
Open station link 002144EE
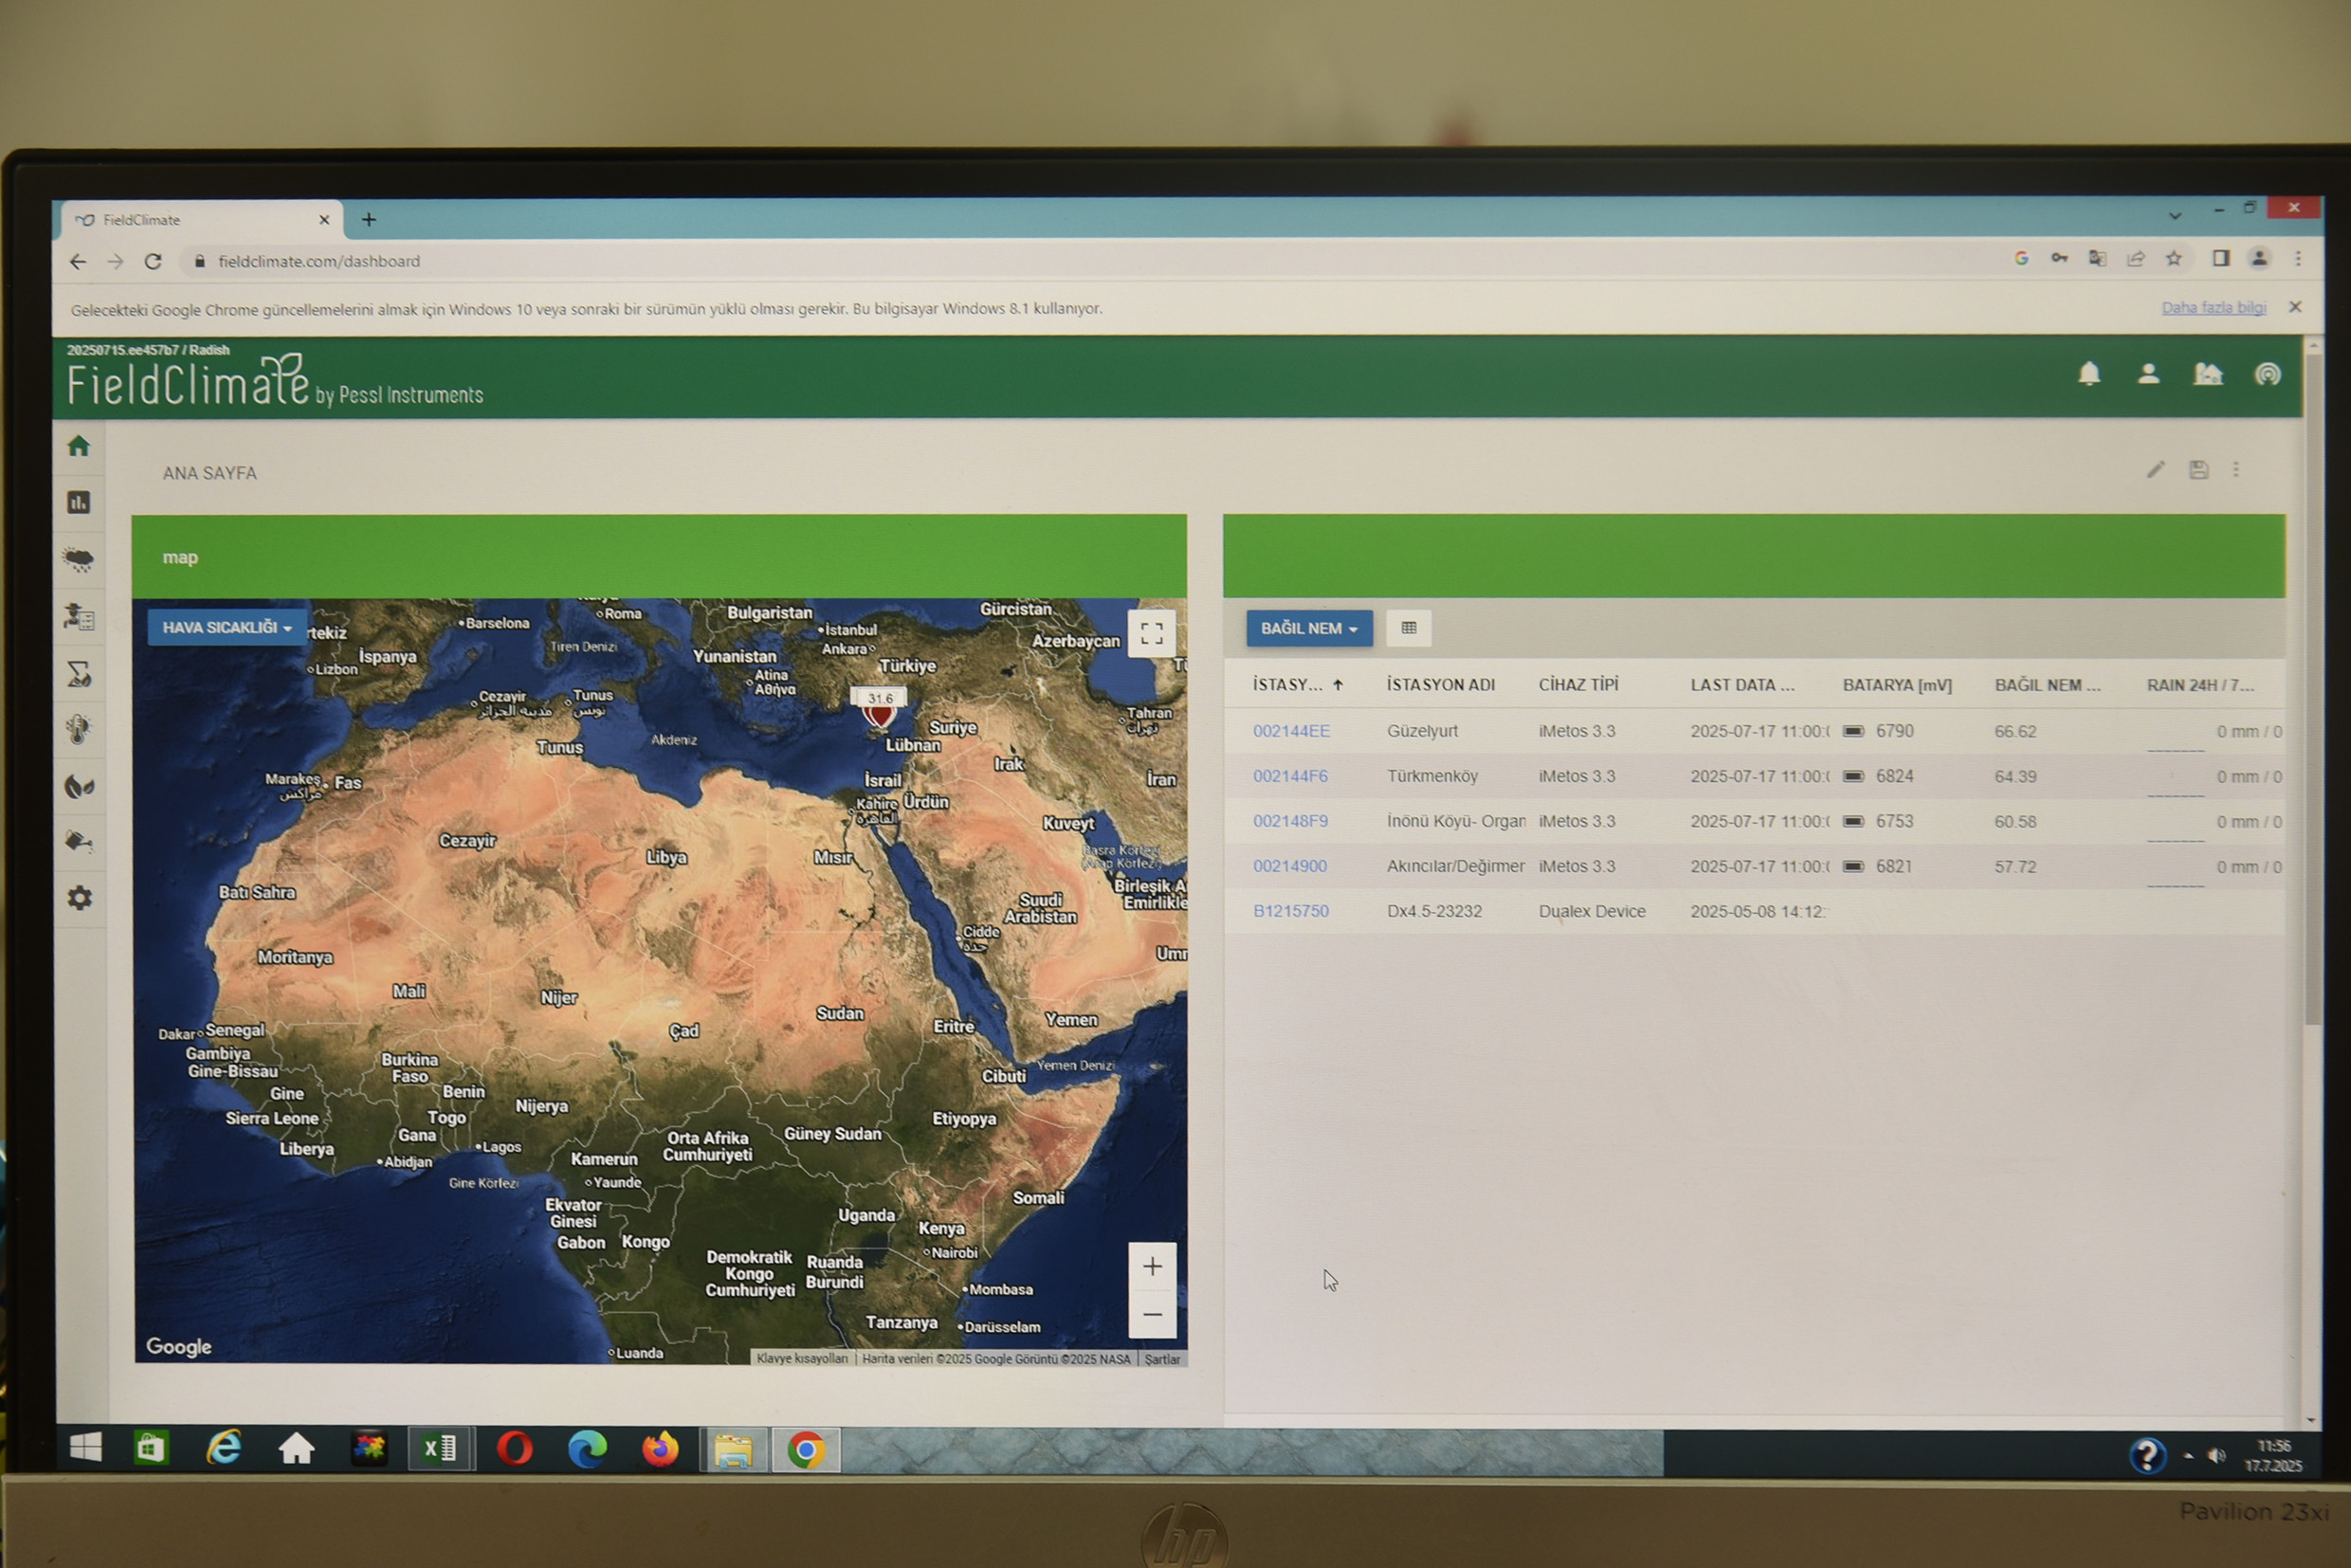click(x=1291, y=731)
